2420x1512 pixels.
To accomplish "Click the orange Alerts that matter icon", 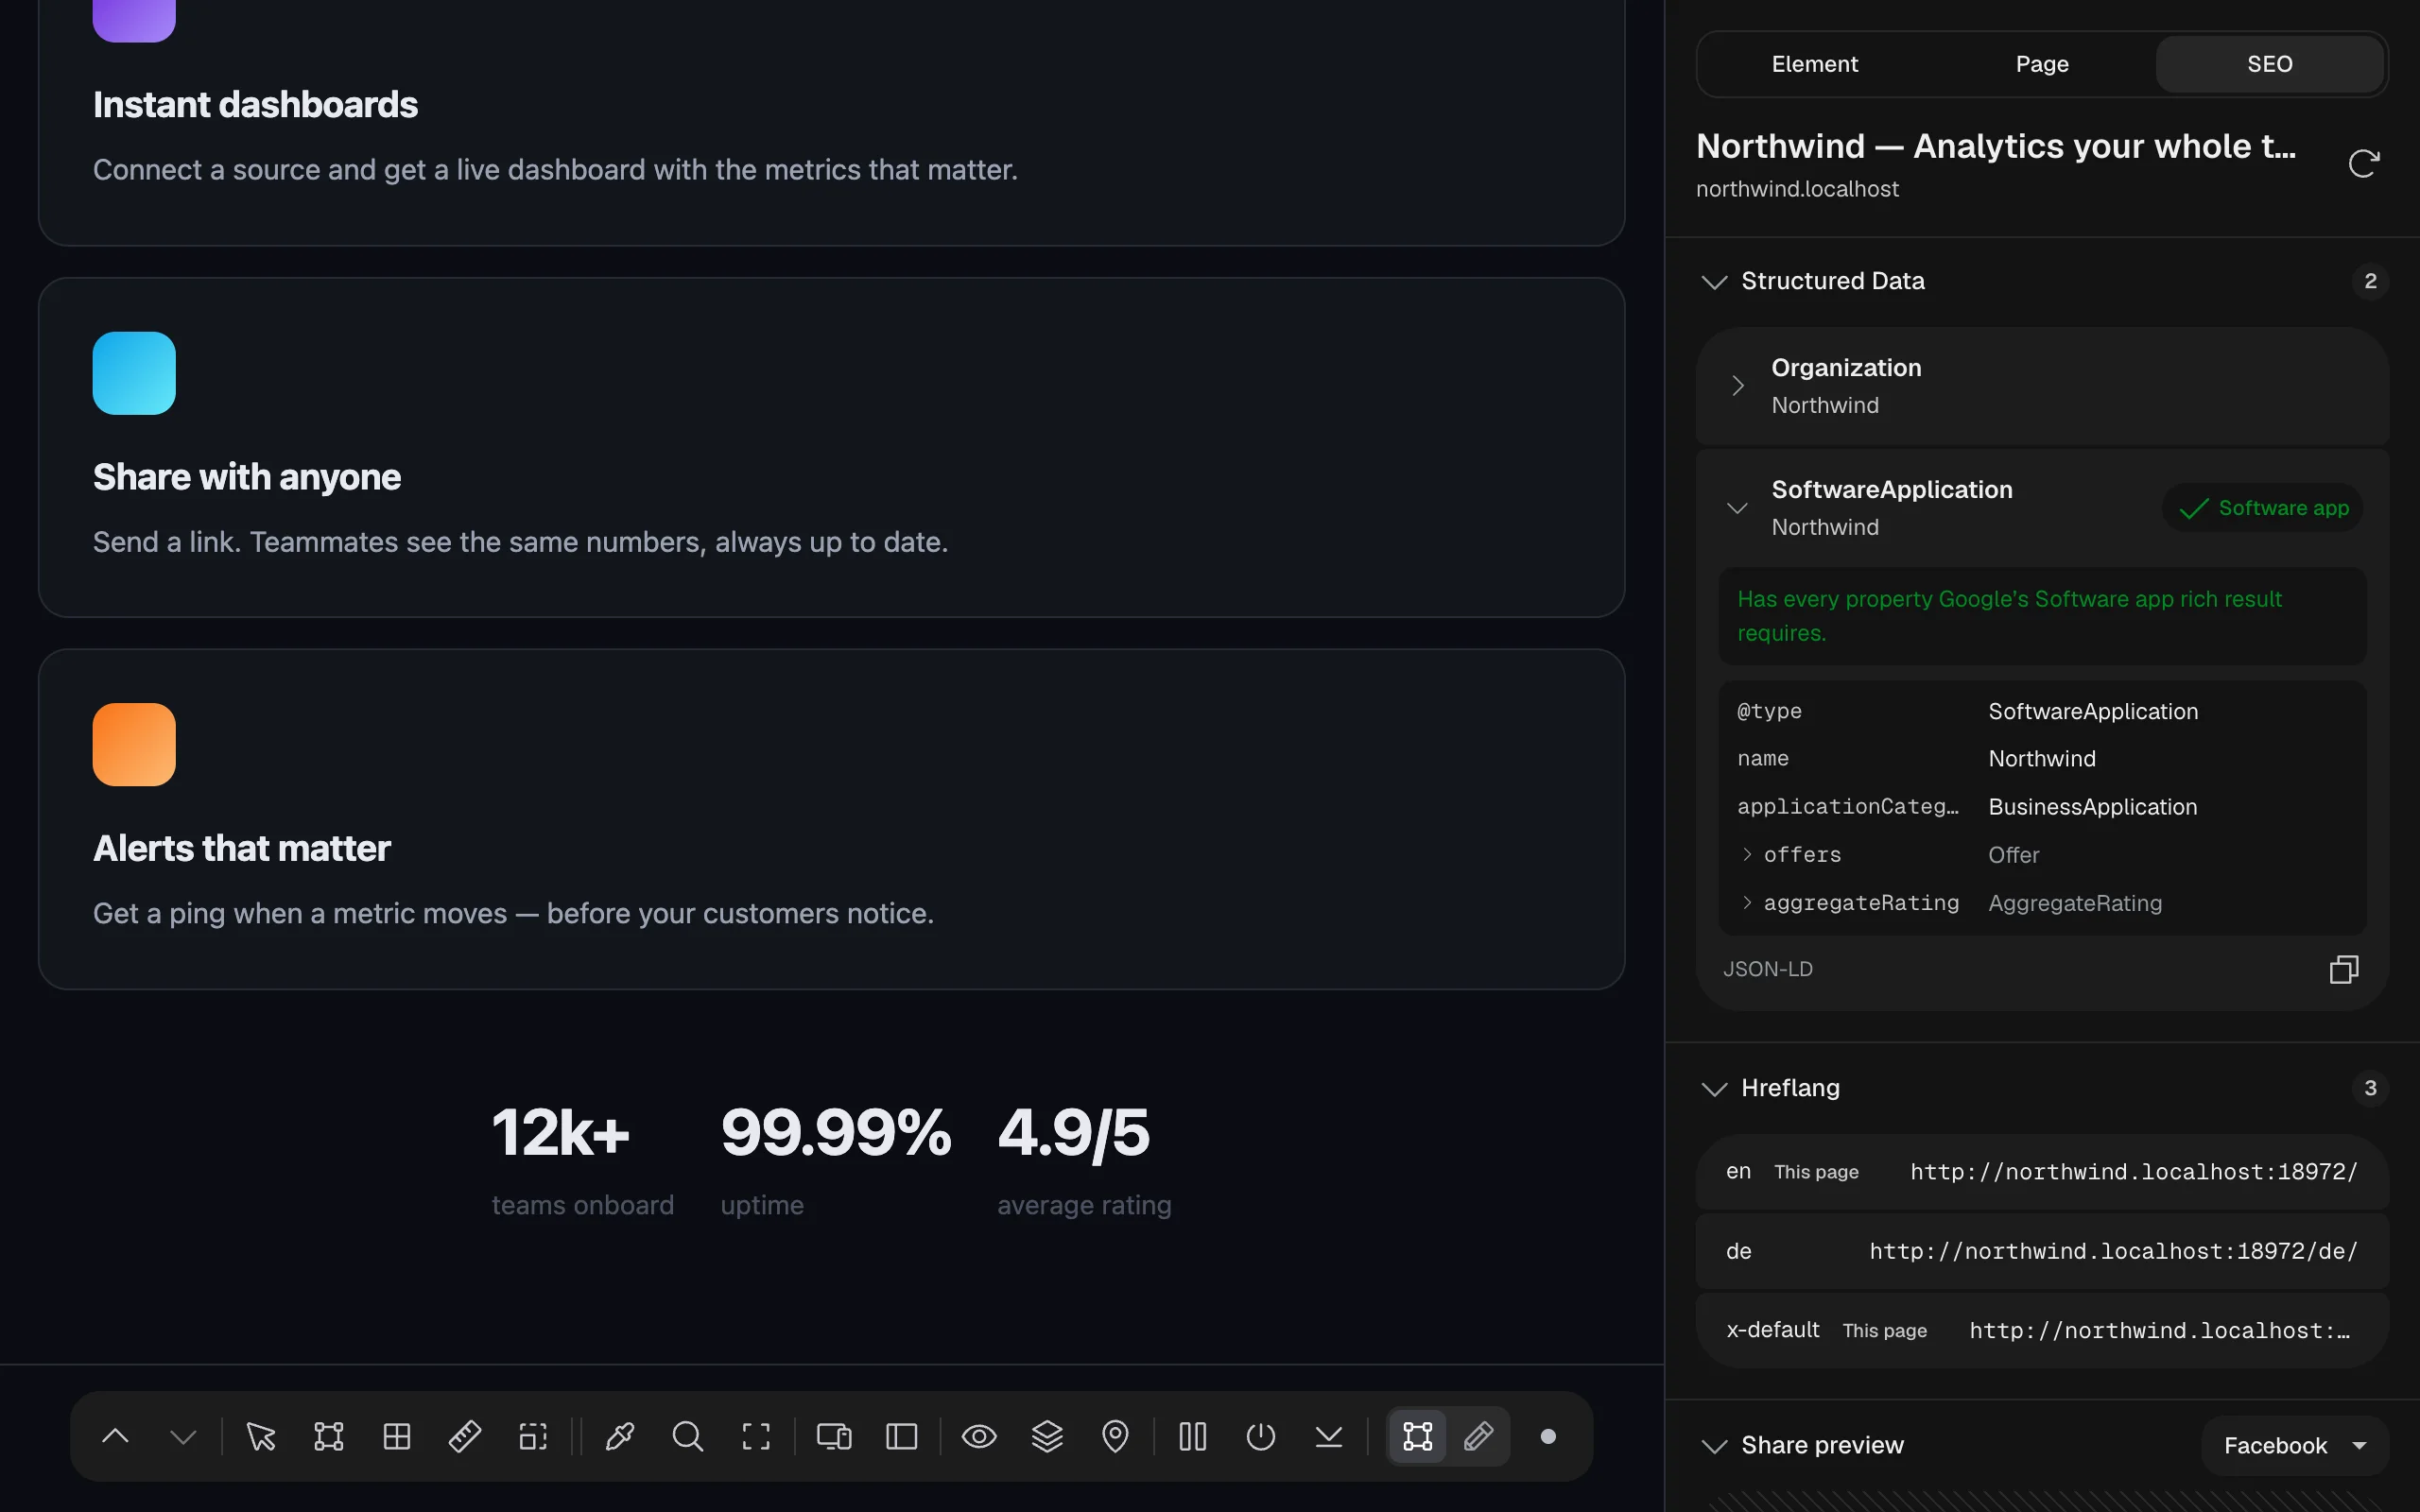I will coord(134,745).
